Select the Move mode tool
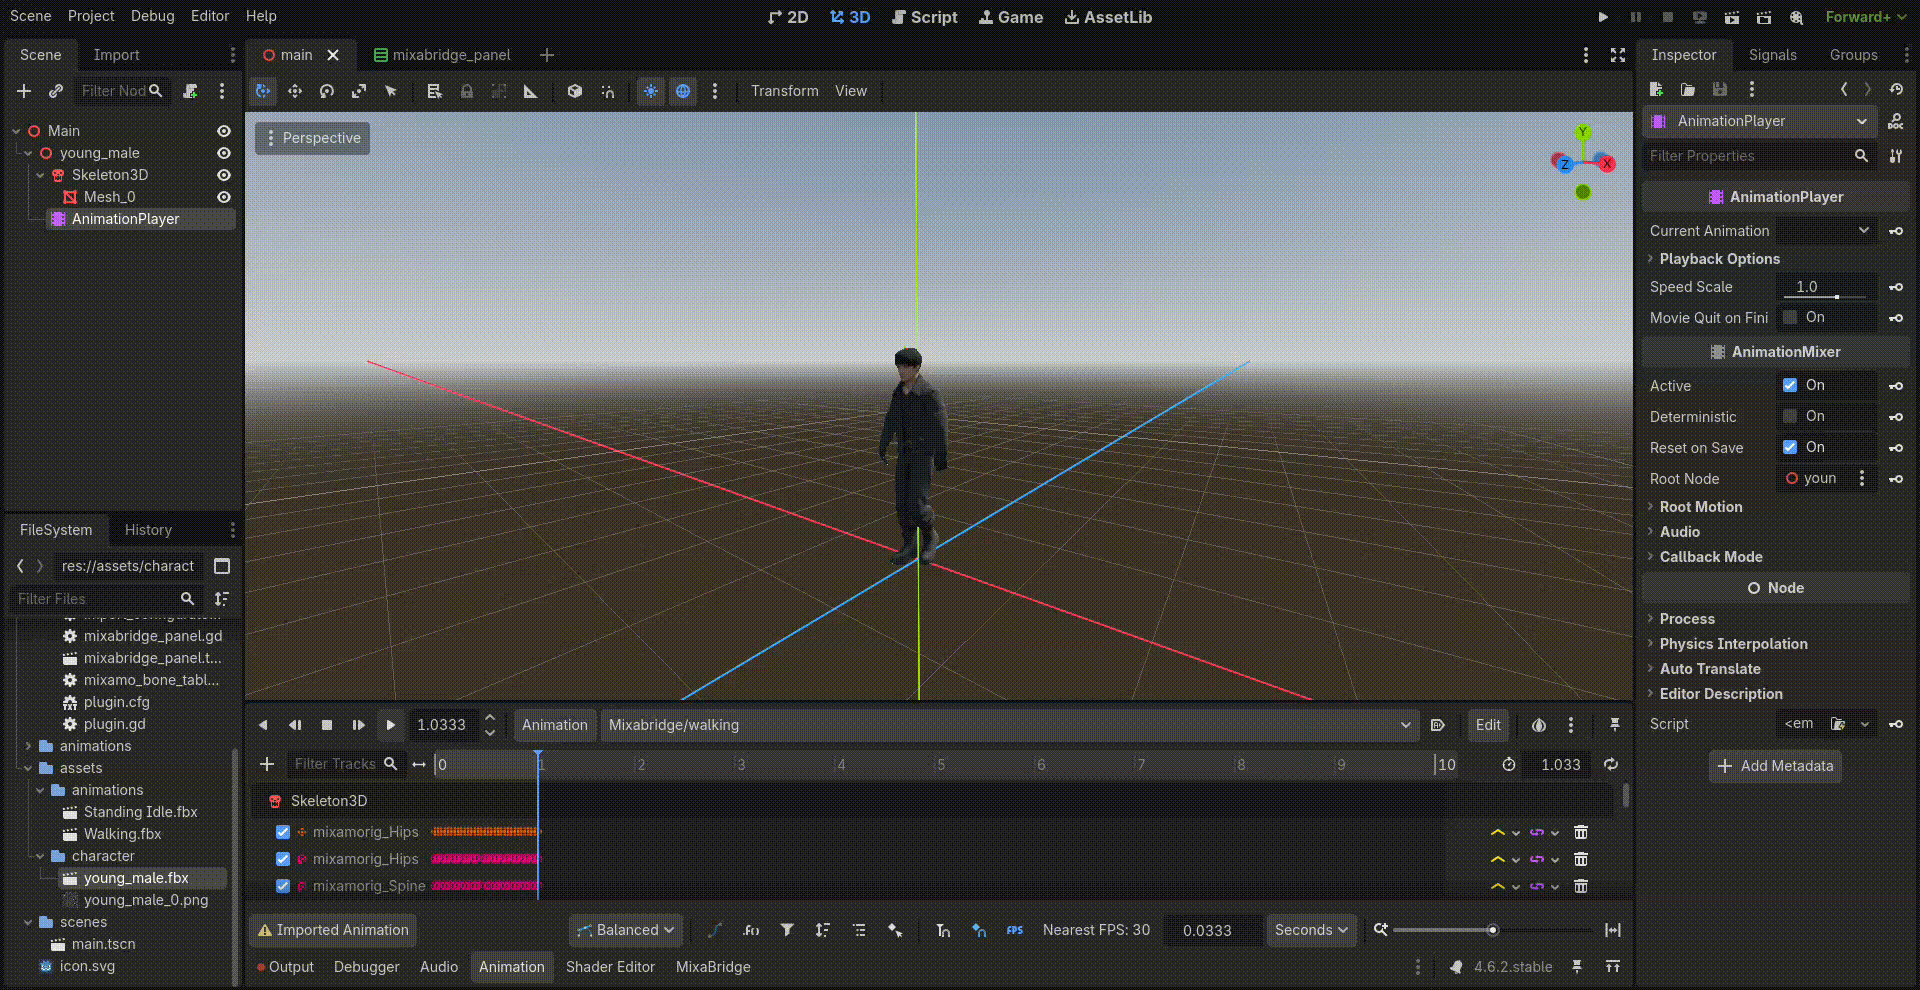This screenshot has width=1920, height=990. pos(295,91)
